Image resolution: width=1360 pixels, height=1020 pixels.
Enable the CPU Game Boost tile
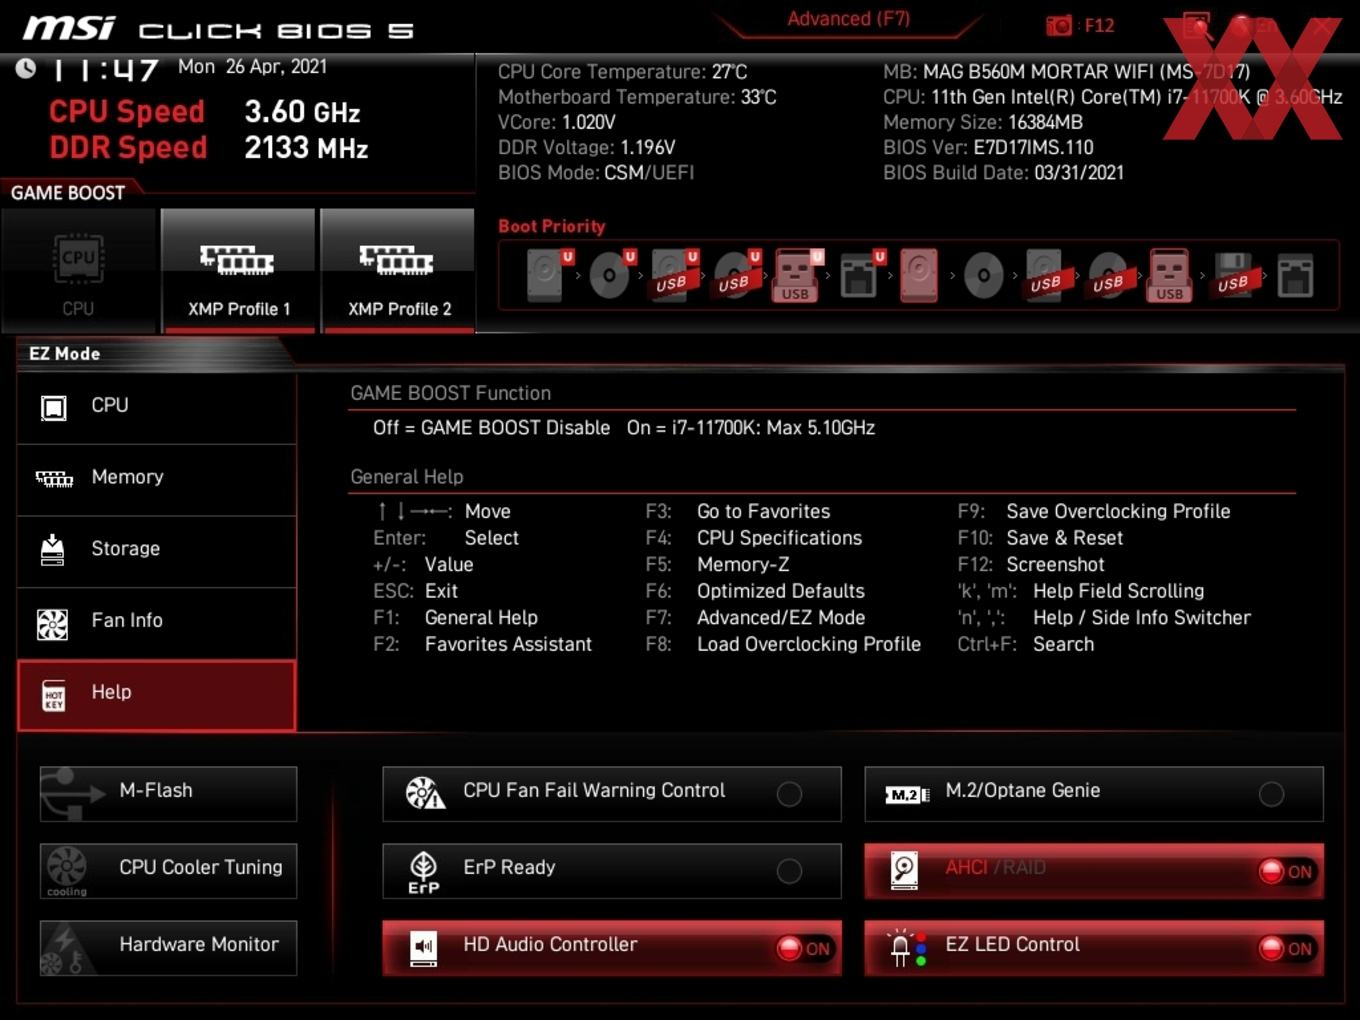[79, 271]
